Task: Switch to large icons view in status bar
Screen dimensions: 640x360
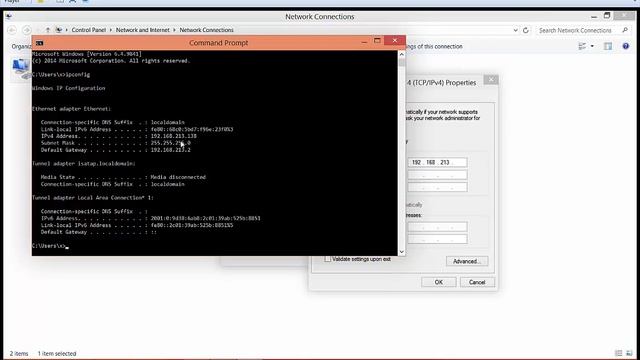Action: pos(629,353)
